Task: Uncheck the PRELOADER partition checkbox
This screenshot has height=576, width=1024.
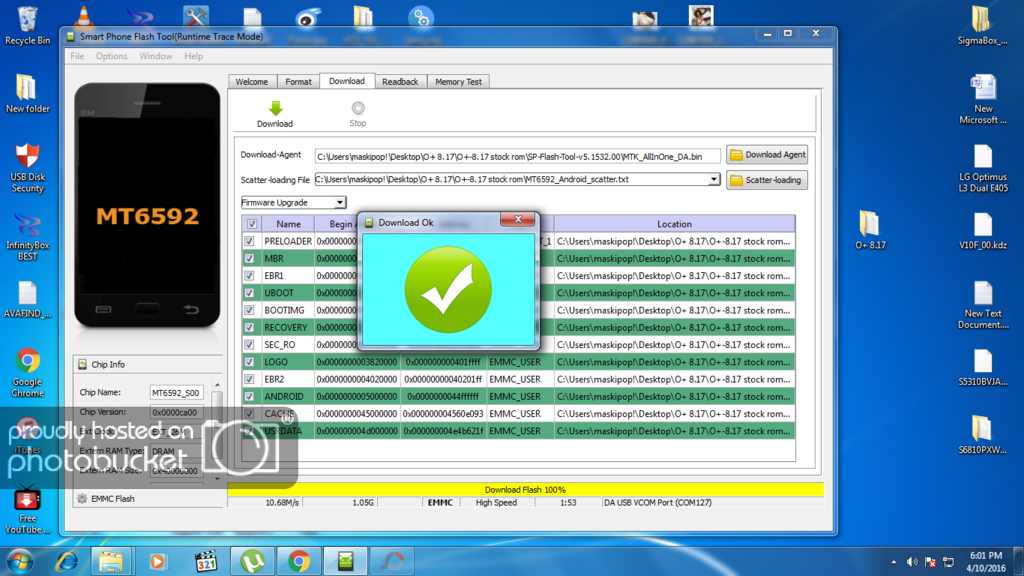Action: (249, 241)
